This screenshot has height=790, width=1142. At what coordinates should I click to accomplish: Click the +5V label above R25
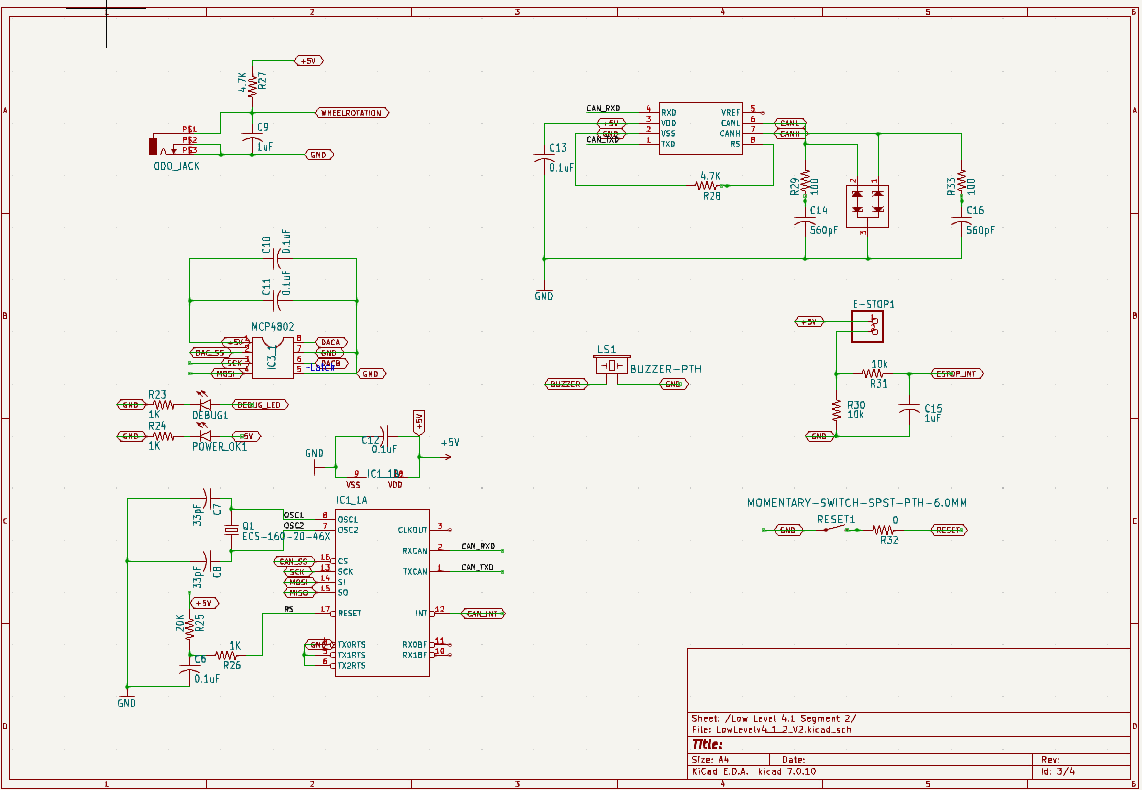204,604
